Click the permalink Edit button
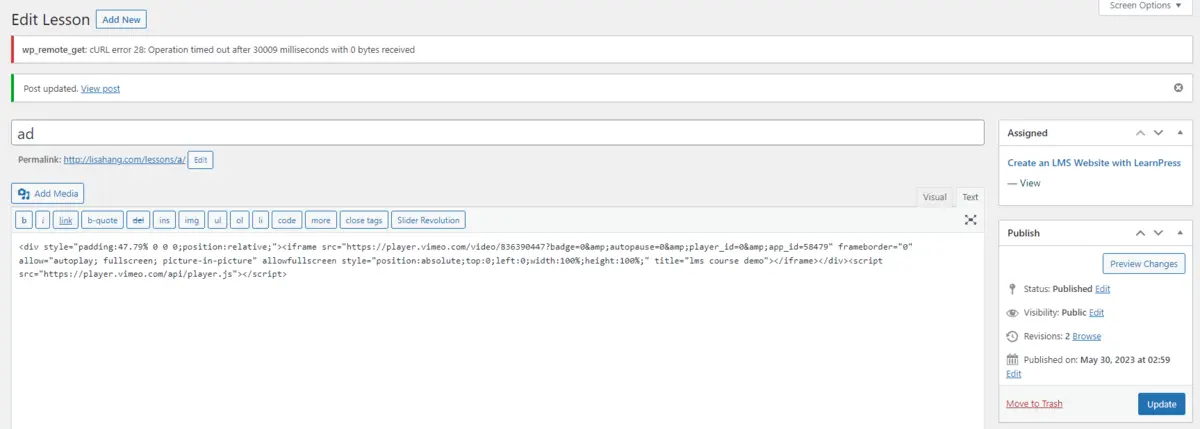Image resolution: width=1200 pixels, height=429 pixels. 200,160
